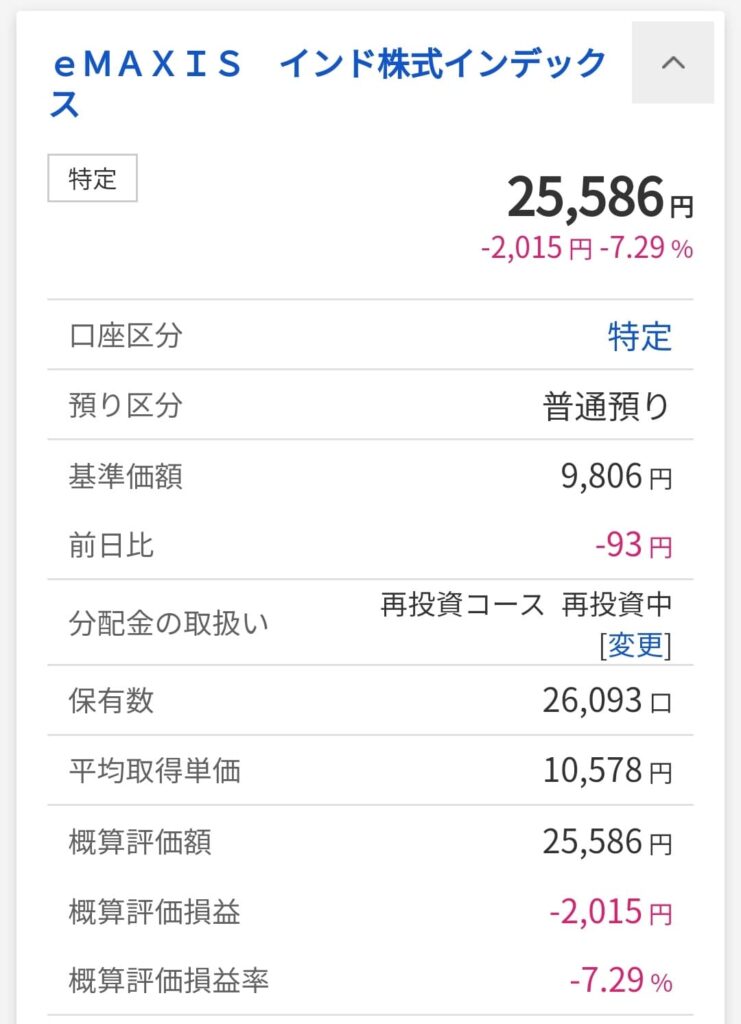
Task: Select the -93円 day change value
Action: pyautogui.click(x=633, y=547)
